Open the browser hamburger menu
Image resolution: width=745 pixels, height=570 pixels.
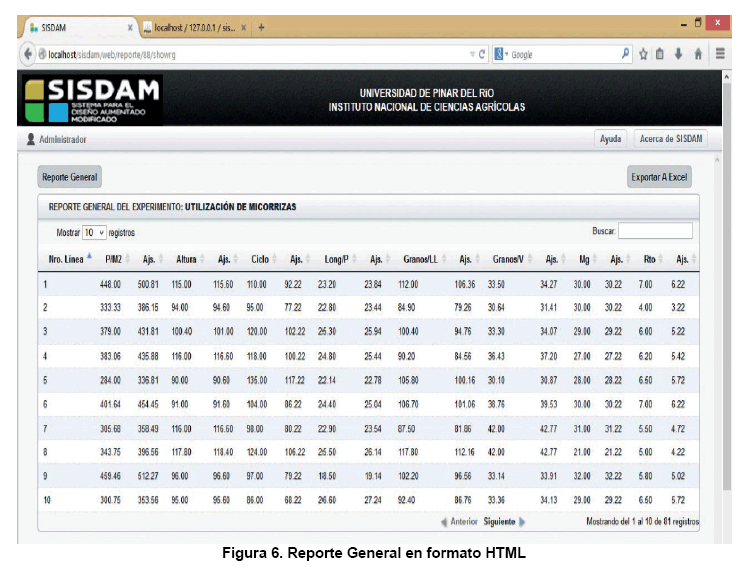tap(720, 55)
